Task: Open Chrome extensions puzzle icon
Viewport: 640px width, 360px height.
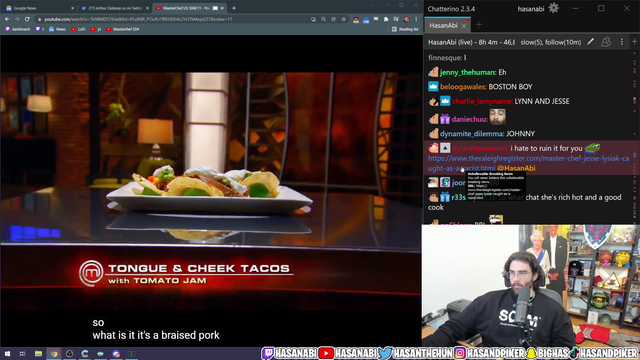Action: tap(386, 19)
